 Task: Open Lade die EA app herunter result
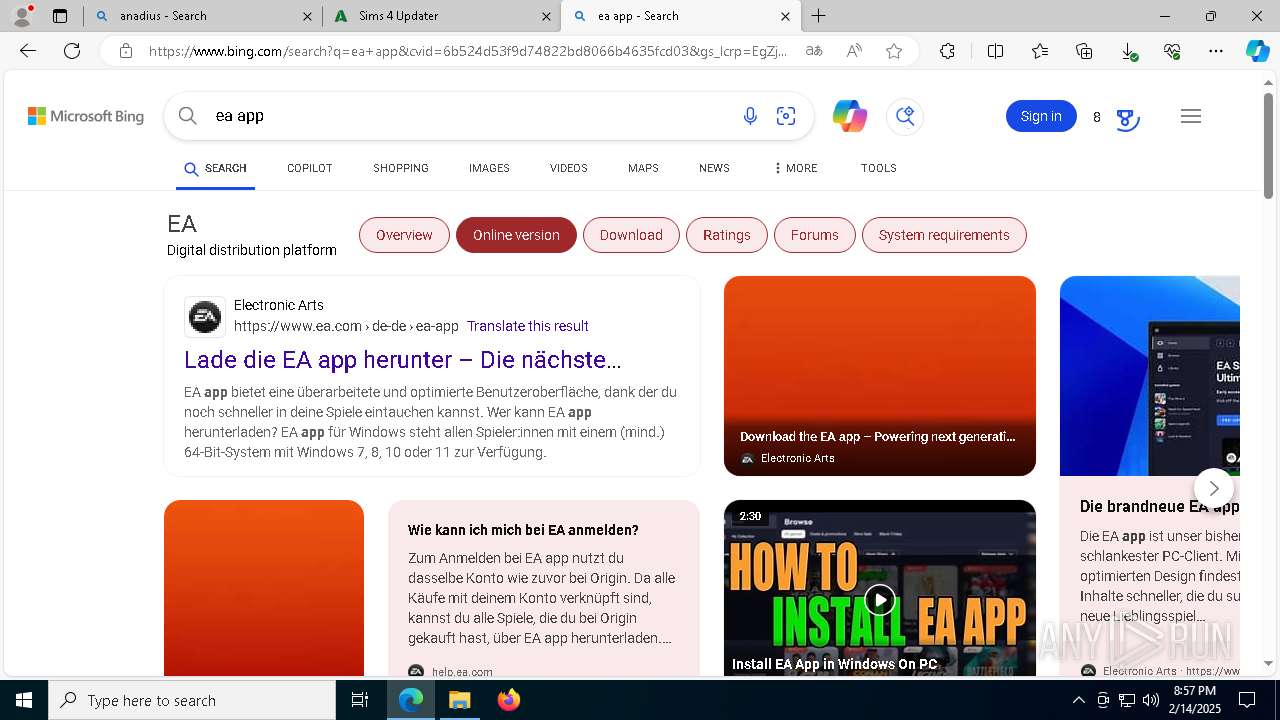coord(403,360)
